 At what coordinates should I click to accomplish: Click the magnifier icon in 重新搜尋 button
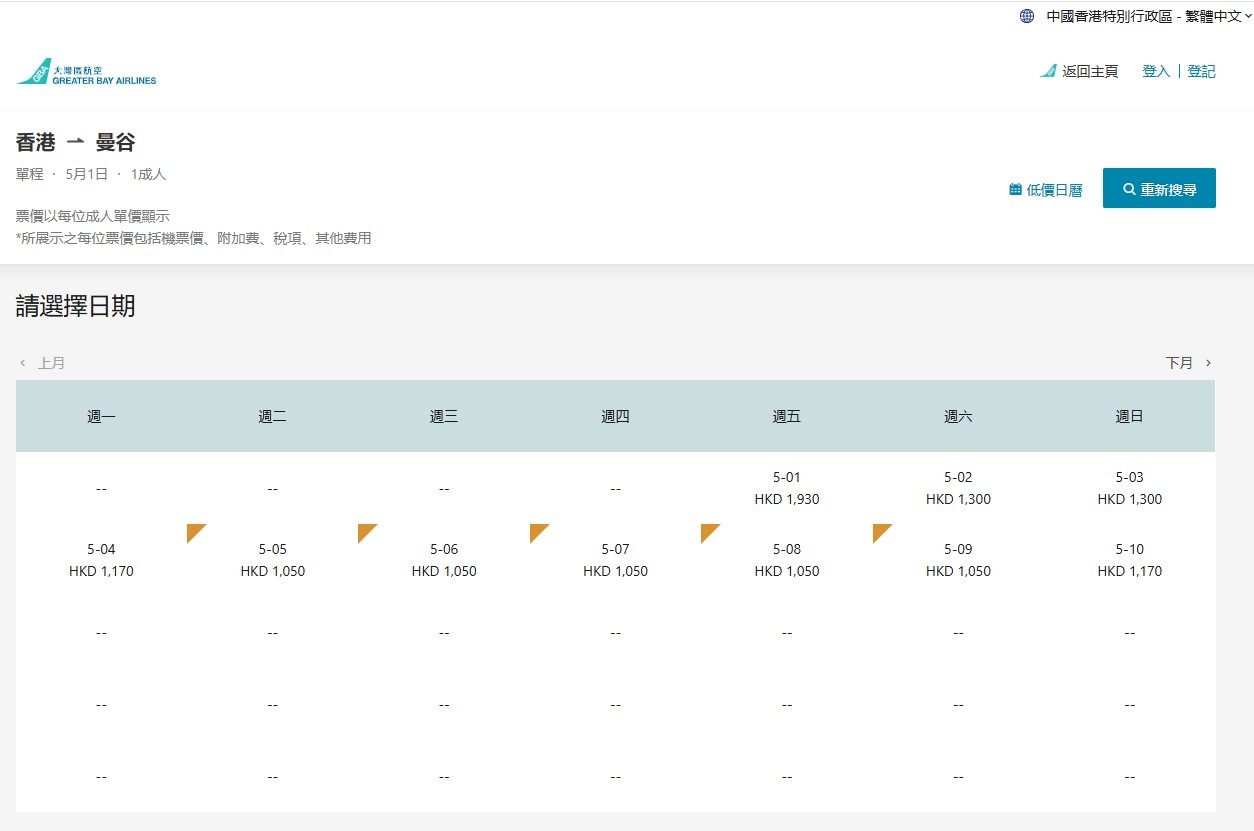[x=1129, y=189]
